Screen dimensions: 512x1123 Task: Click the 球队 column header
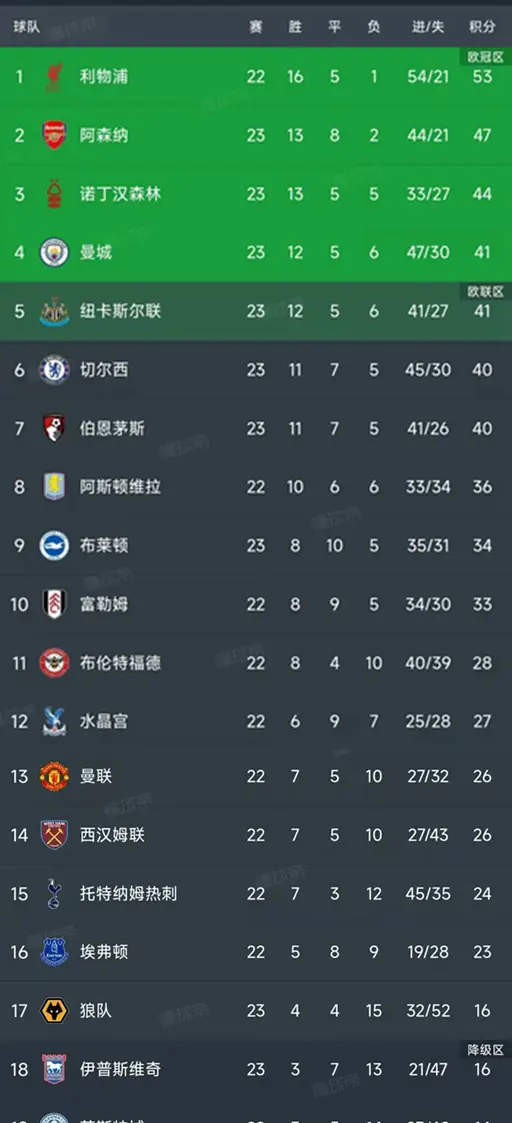[x=26, y=27]
